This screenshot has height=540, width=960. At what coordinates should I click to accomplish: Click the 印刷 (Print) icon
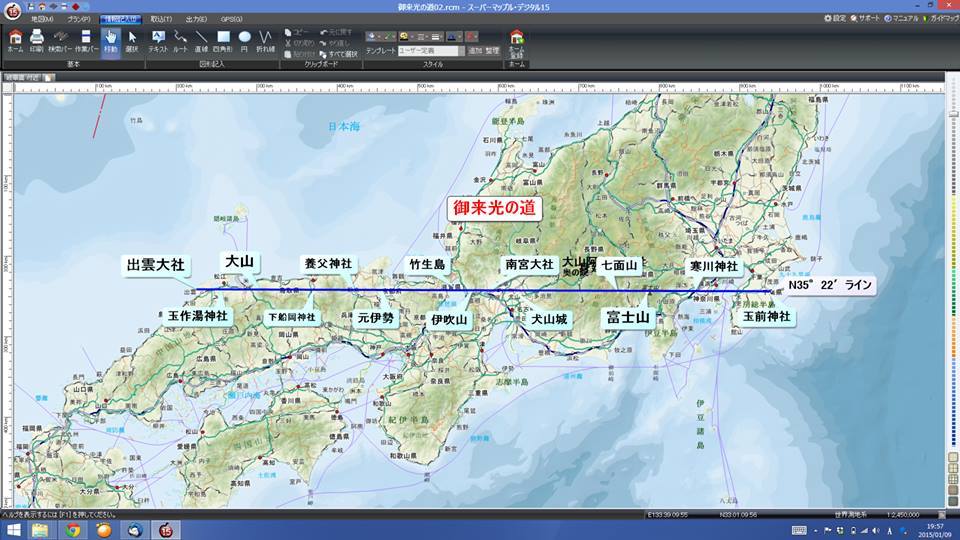pyautogui.click(x=37, y=40)
